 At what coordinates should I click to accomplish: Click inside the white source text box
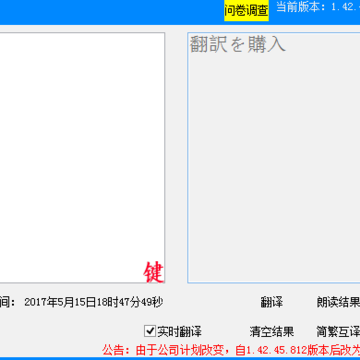[82, 158]
